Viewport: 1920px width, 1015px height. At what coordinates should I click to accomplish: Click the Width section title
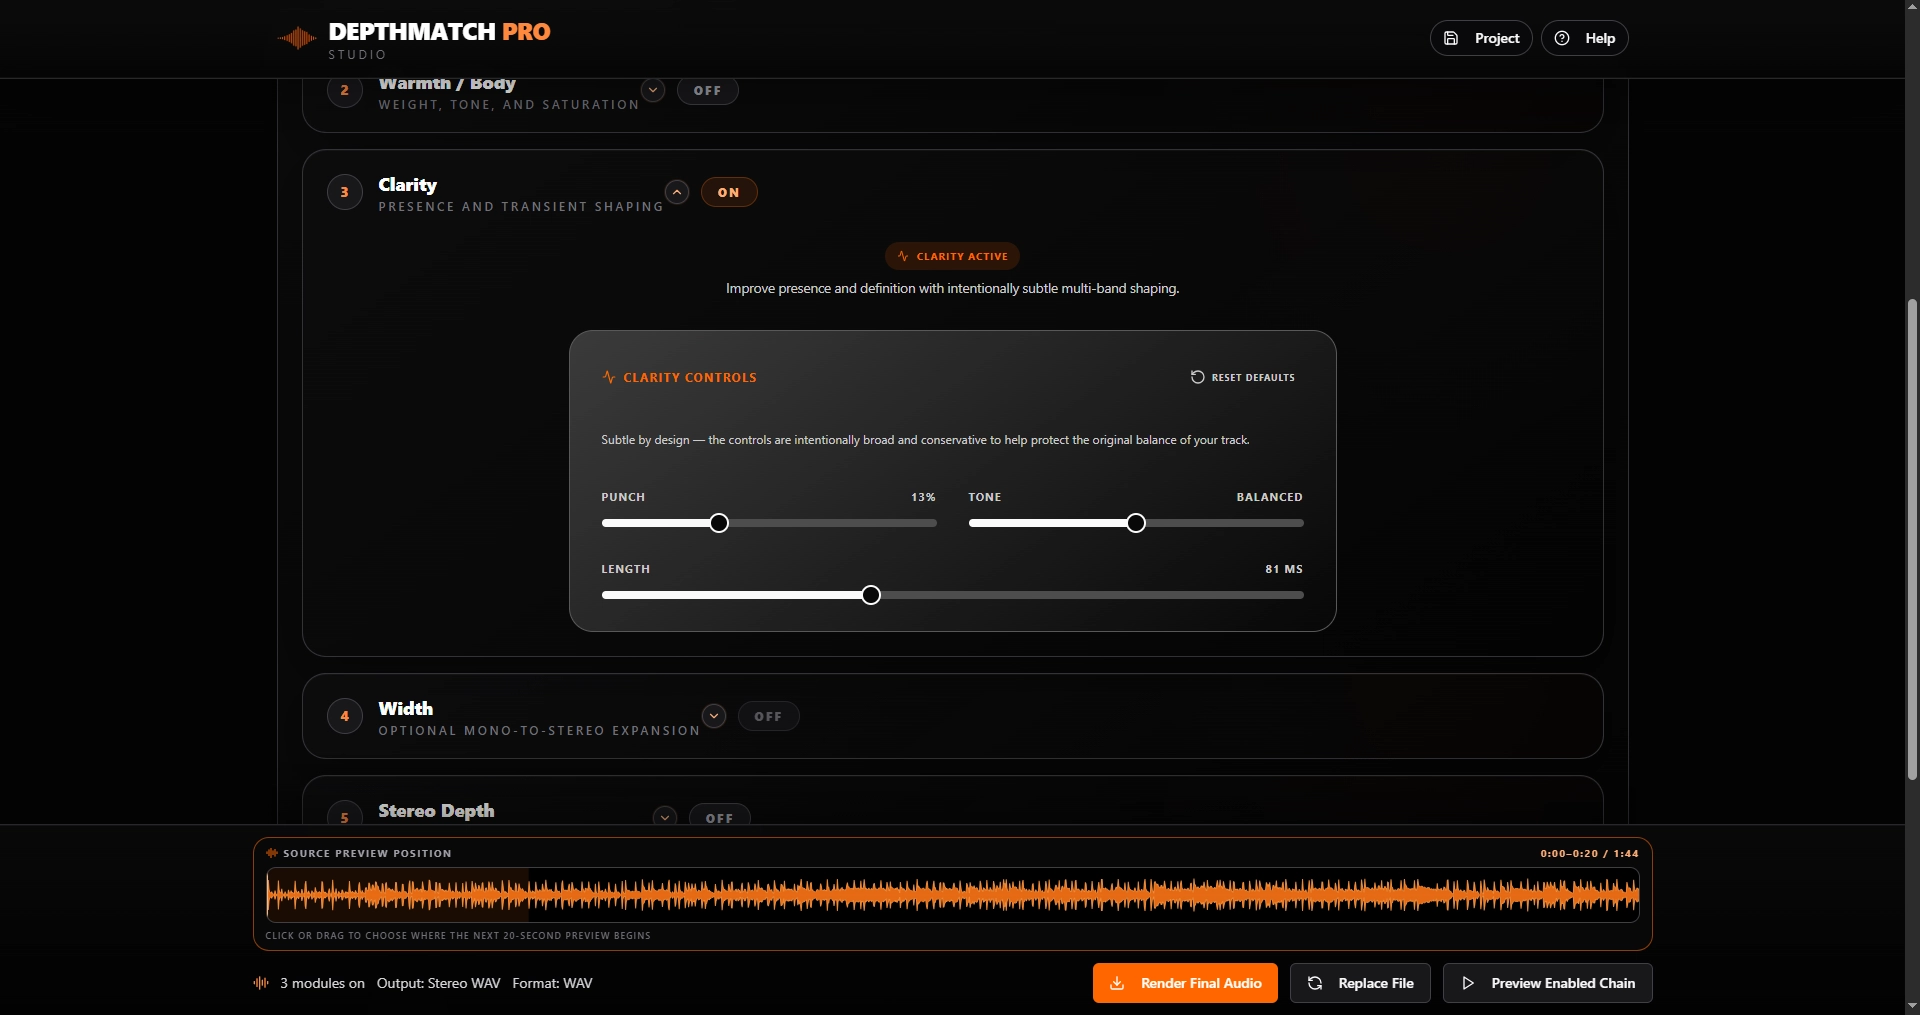click(405, 708)
